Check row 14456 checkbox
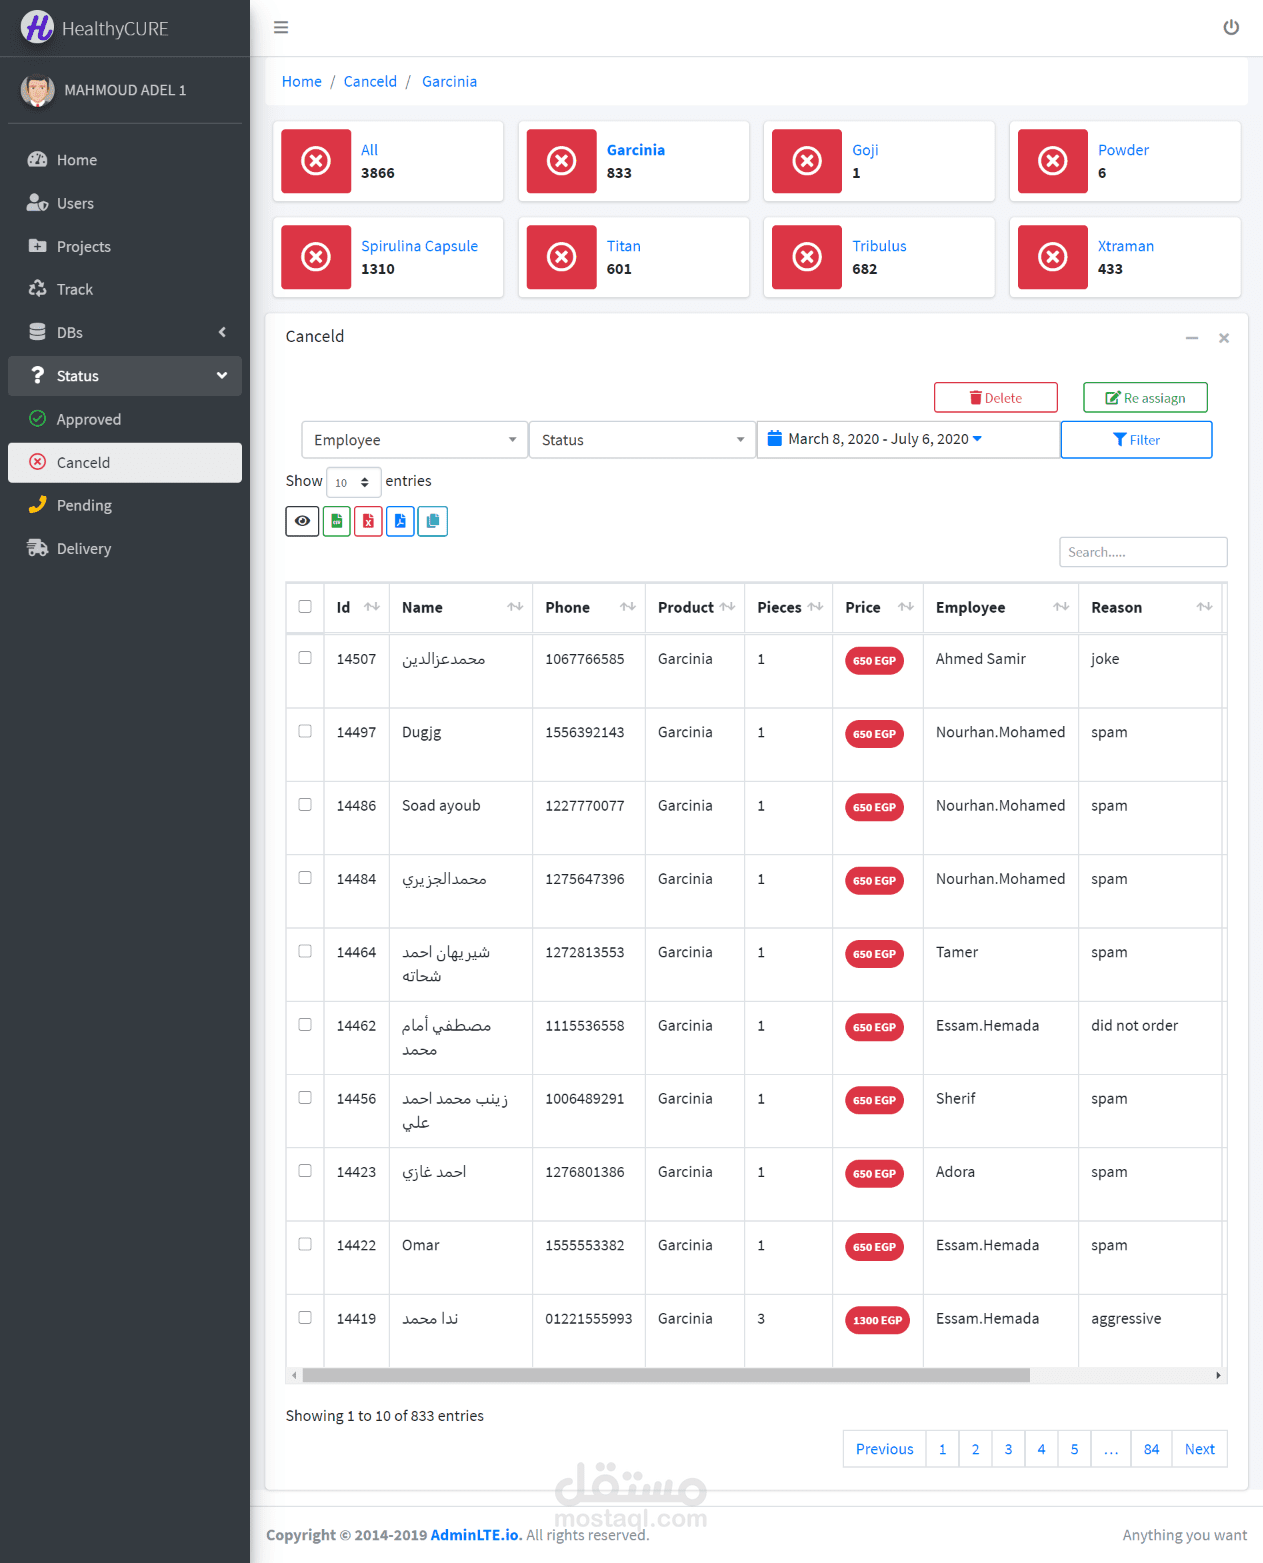 305,1097
